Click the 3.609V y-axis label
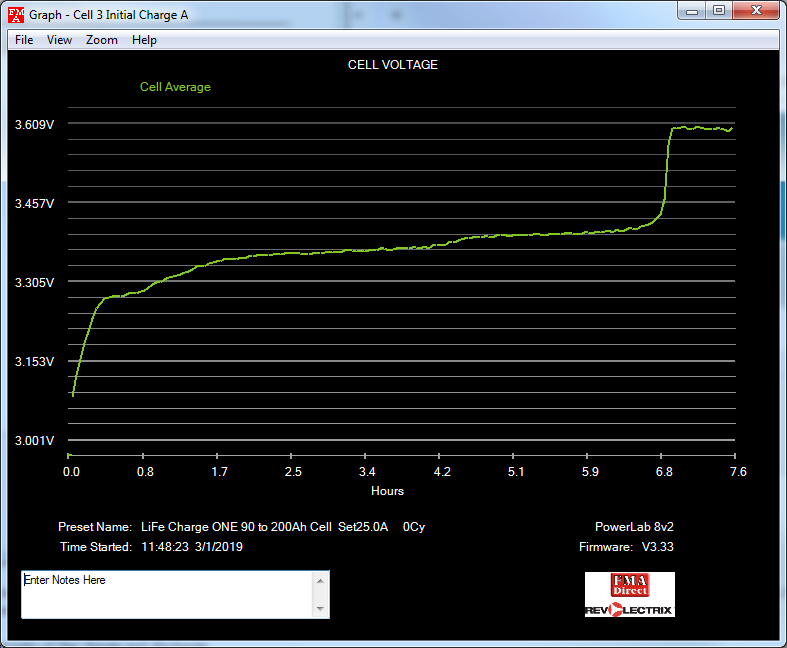 click(x=34, y=124)
